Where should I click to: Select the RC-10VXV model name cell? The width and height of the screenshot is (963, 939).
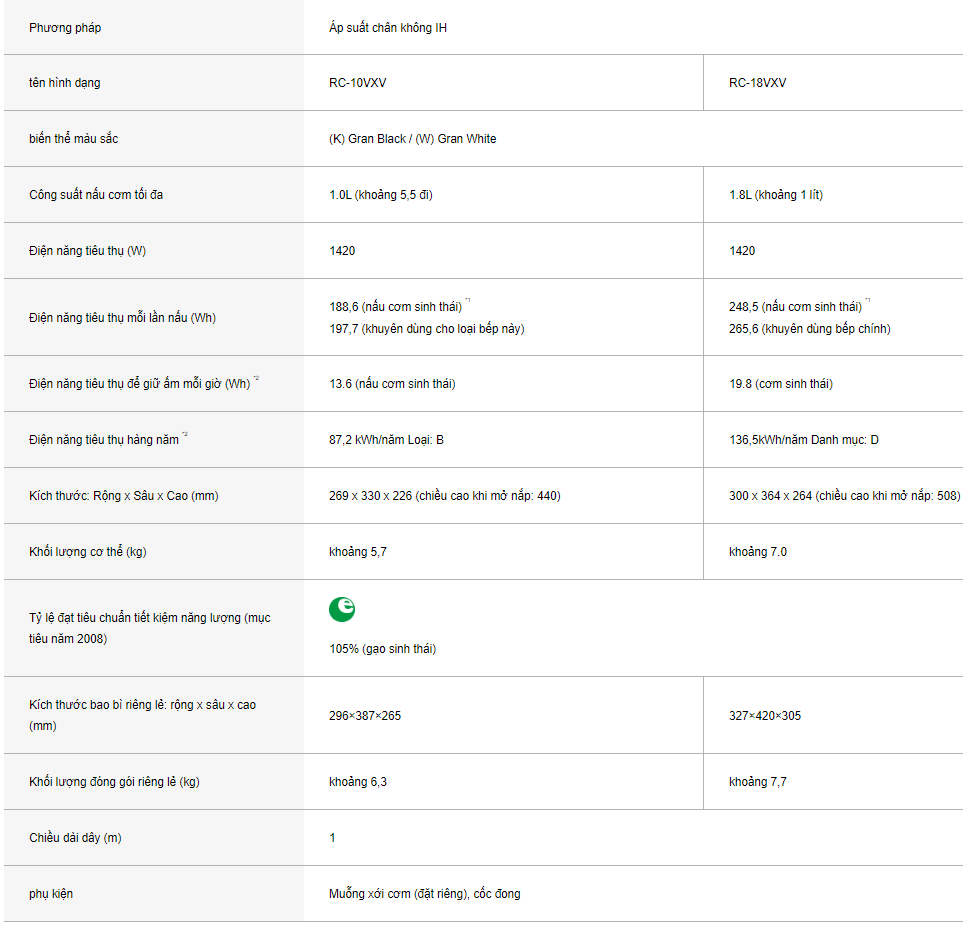coord(358,83)
